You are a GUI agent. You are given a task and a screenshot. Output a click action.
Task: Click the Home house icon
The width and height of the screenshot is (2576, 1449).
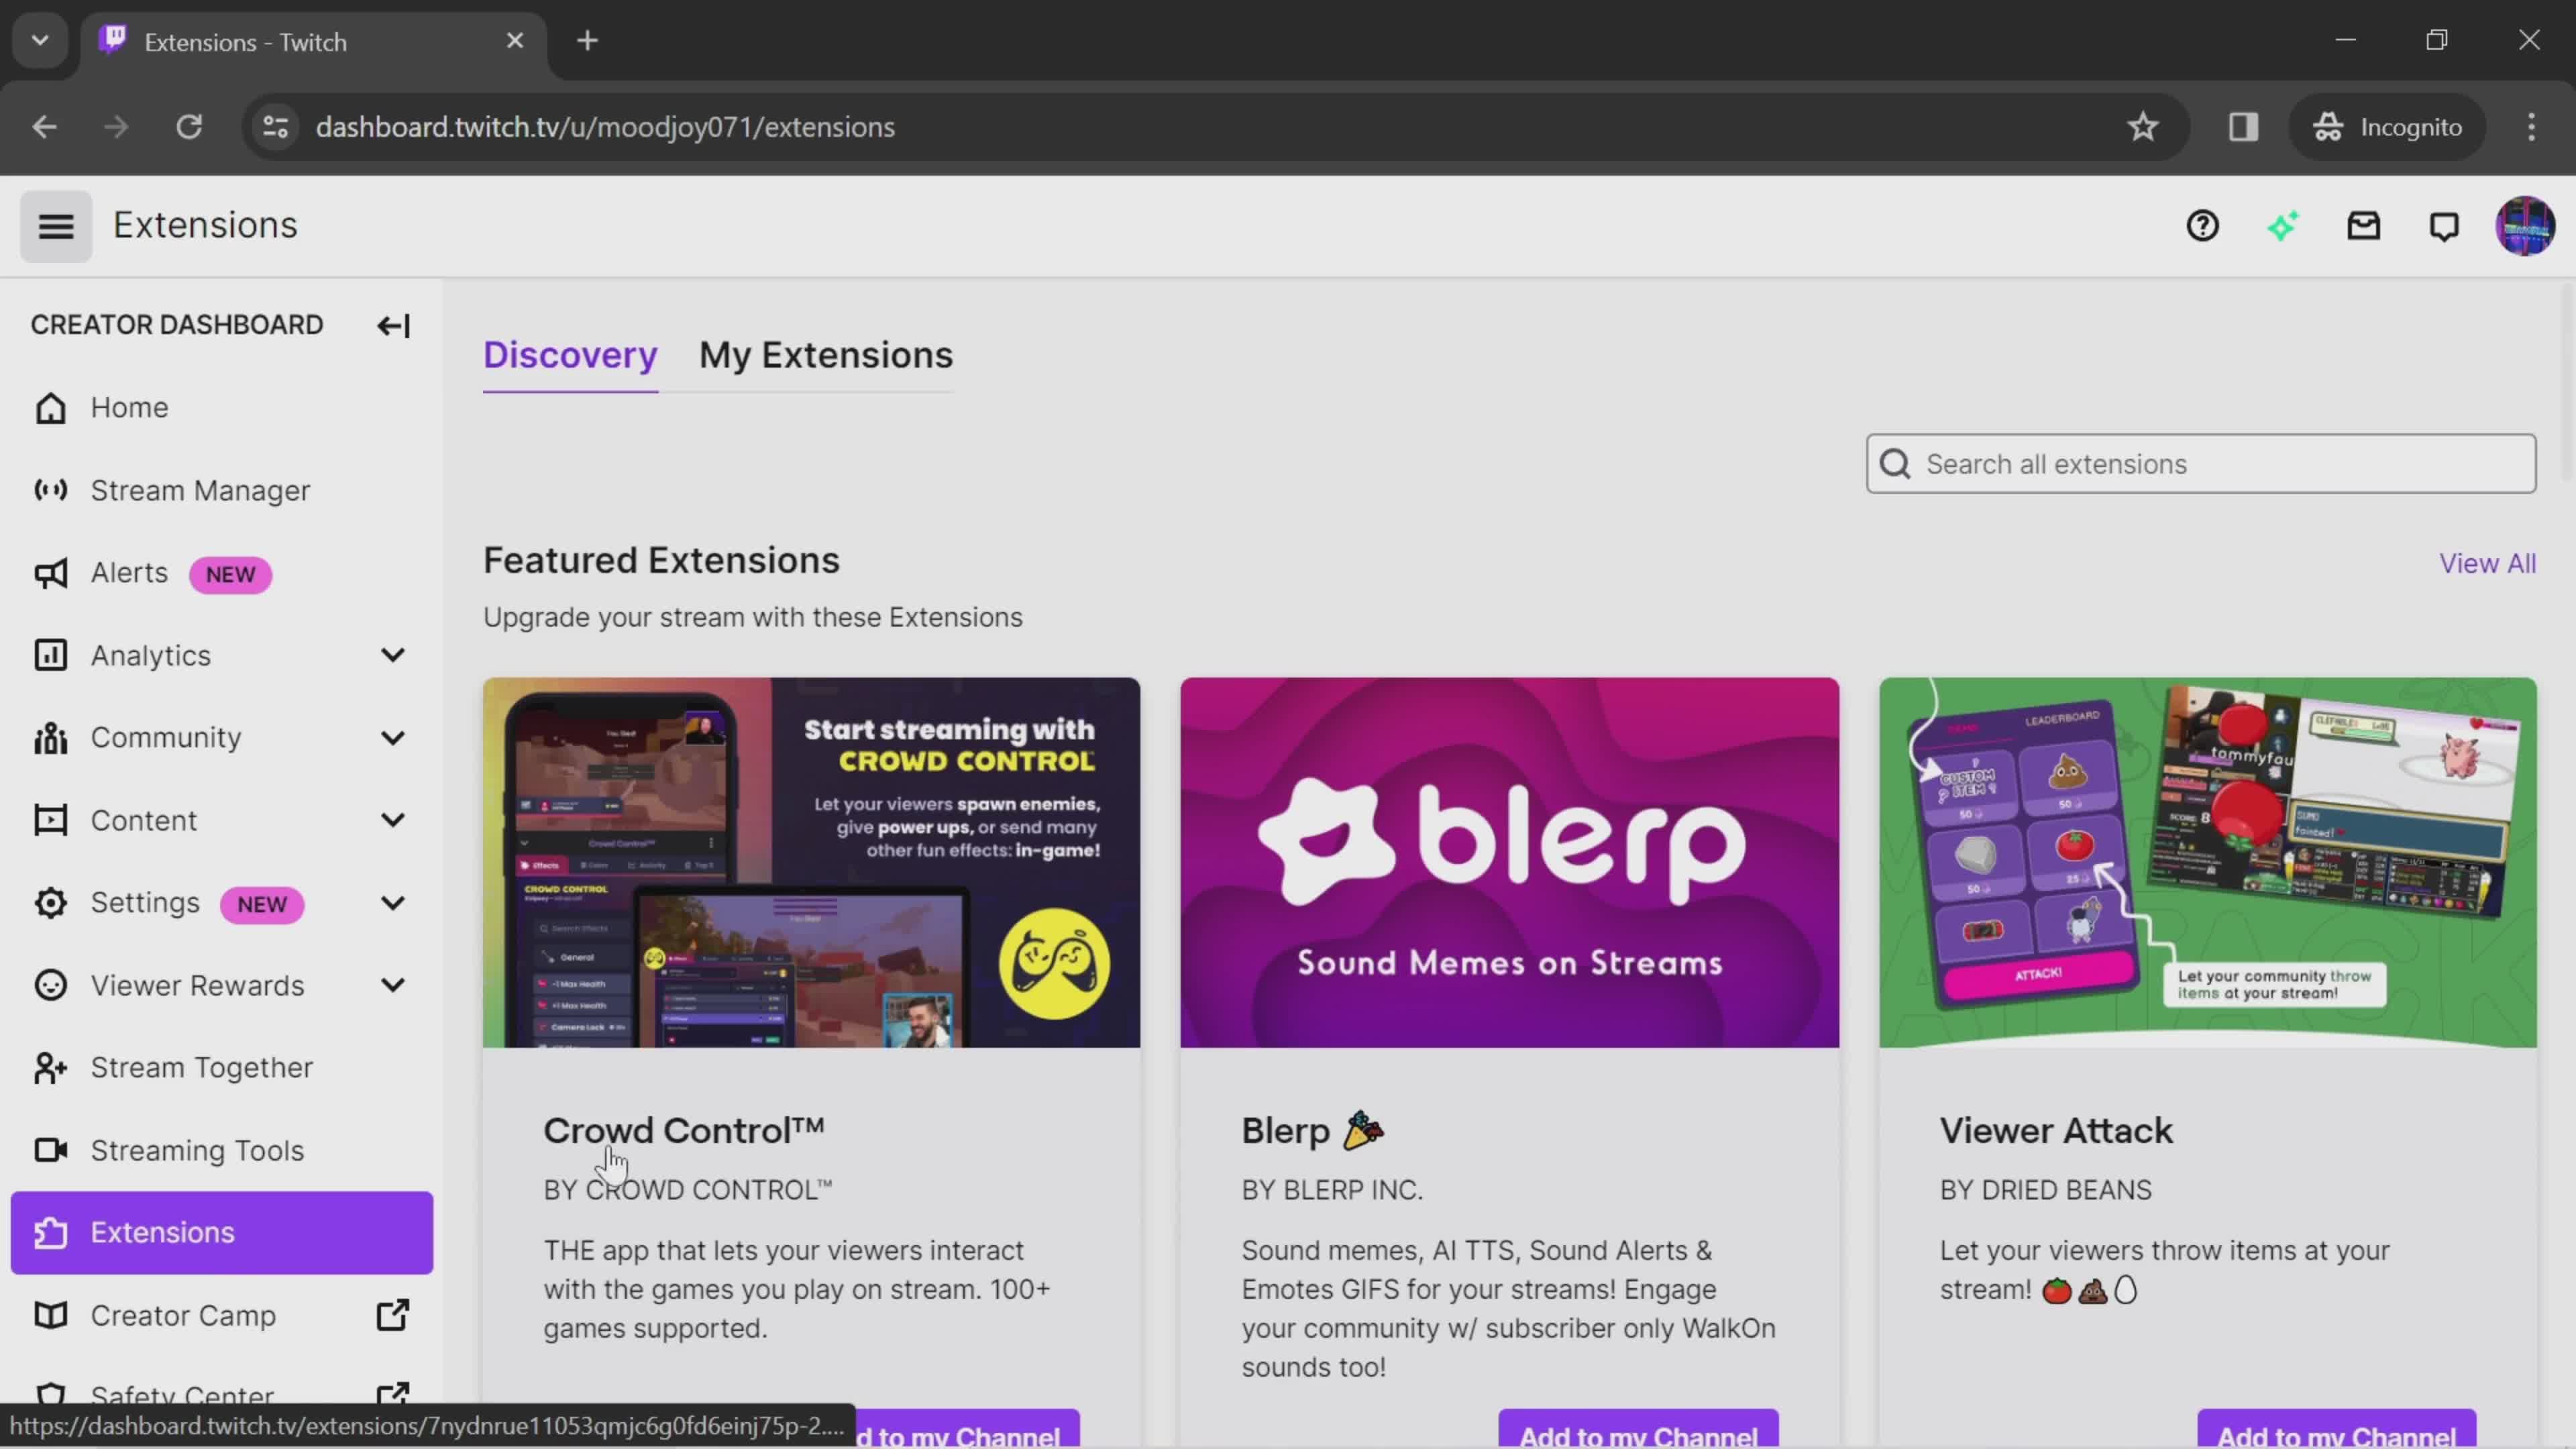coord(50,408)
